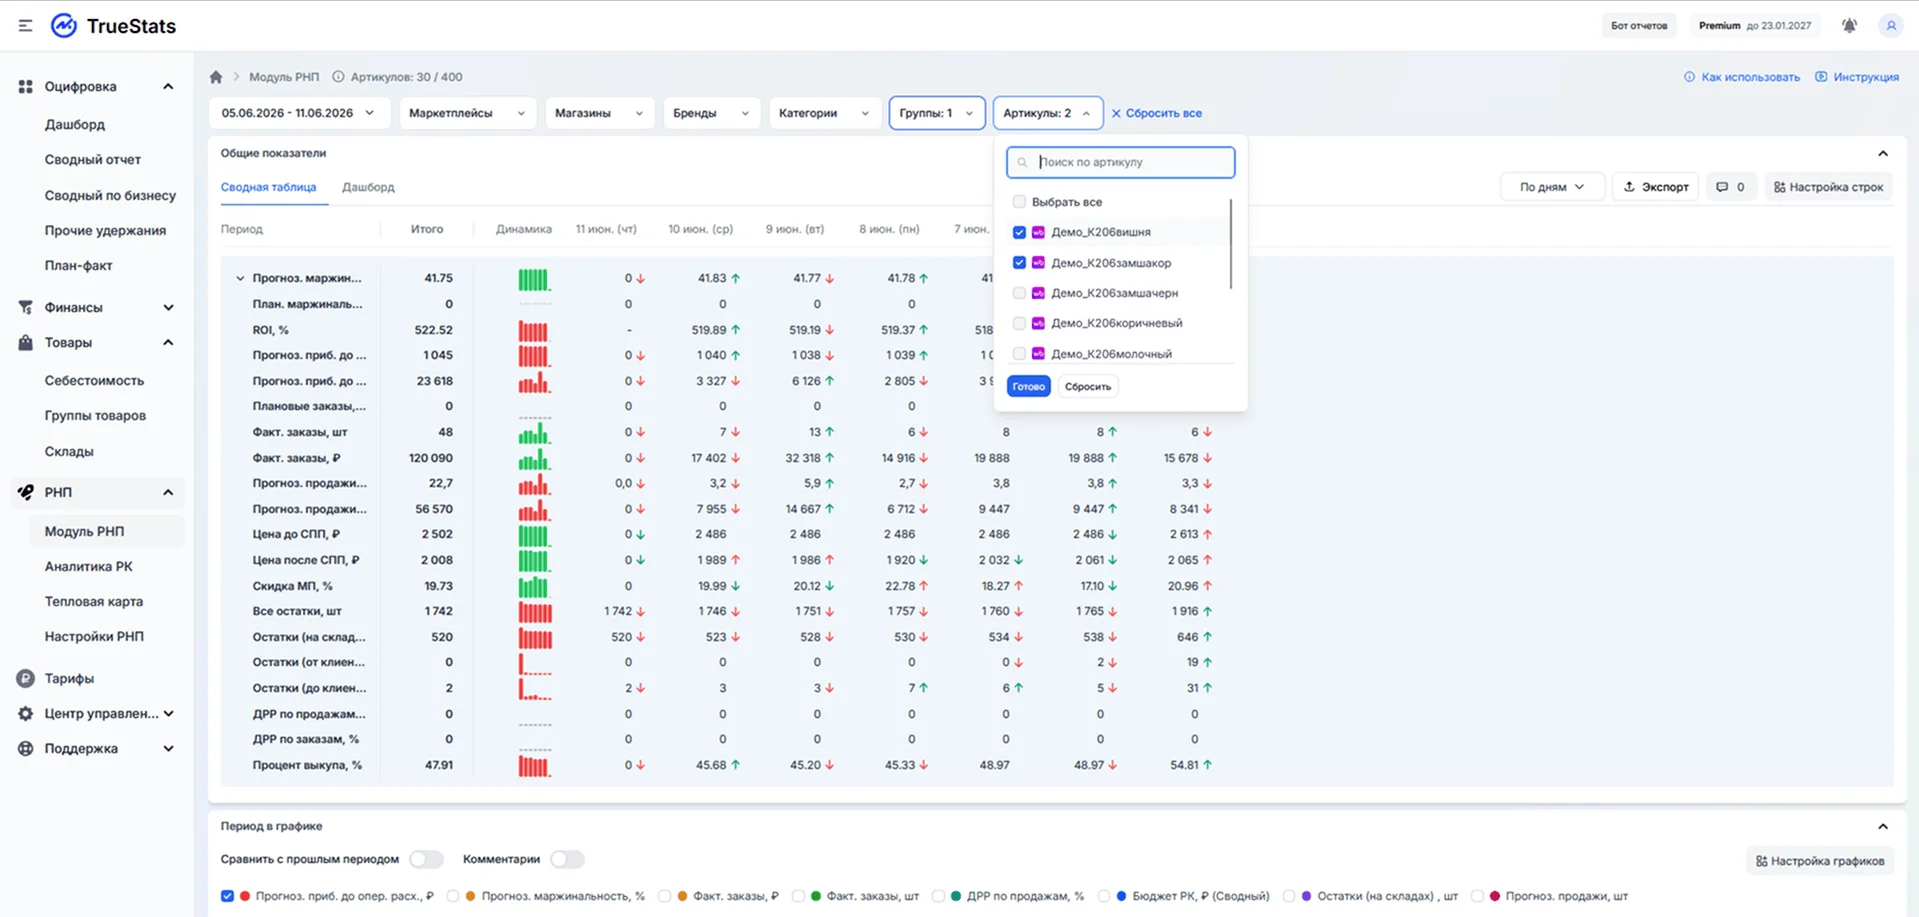Screen dimensions: 1919x917
Task: Switch to the Дашборд tab
Action: (368, 187)
